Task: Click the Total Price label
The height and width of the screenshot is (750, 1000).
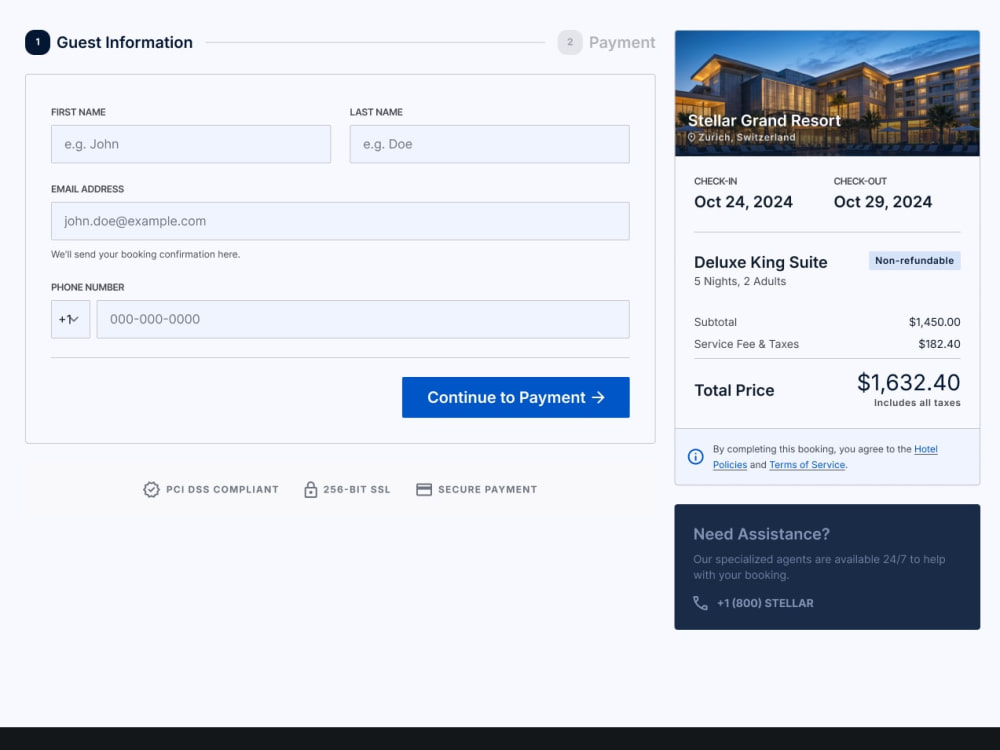Action: coord(734,390)
